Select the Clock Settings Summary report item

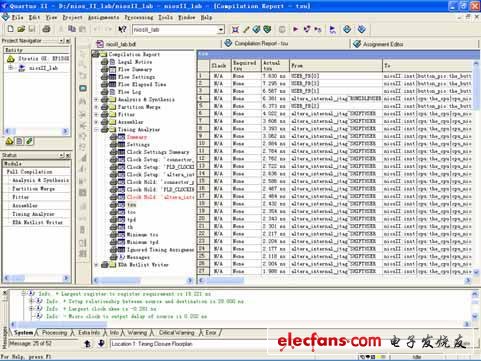tap(157, 152)
